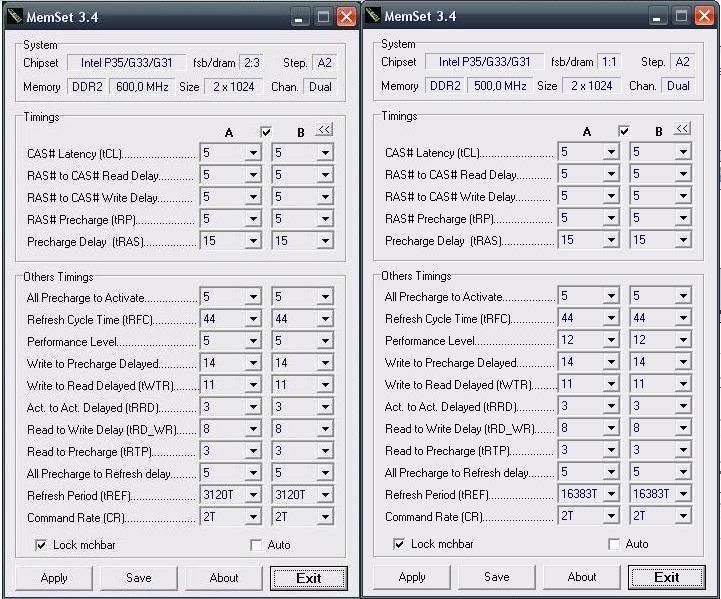Image resolution: width=721 pixels, height=599 pixels.
Task: Open the 16383T Refresh Period dropdown for channel B
Action: [683, 494]
